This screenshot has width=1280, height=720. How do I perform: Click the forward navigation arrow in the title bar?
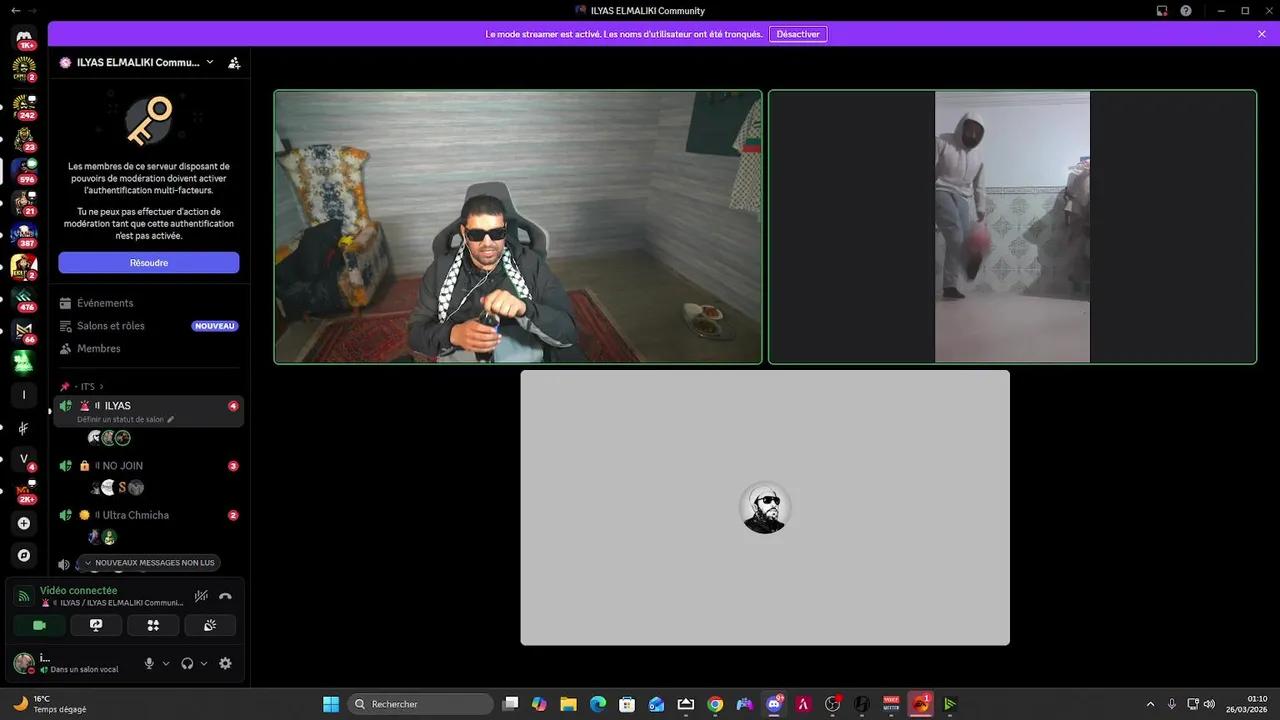coord(32,10)
